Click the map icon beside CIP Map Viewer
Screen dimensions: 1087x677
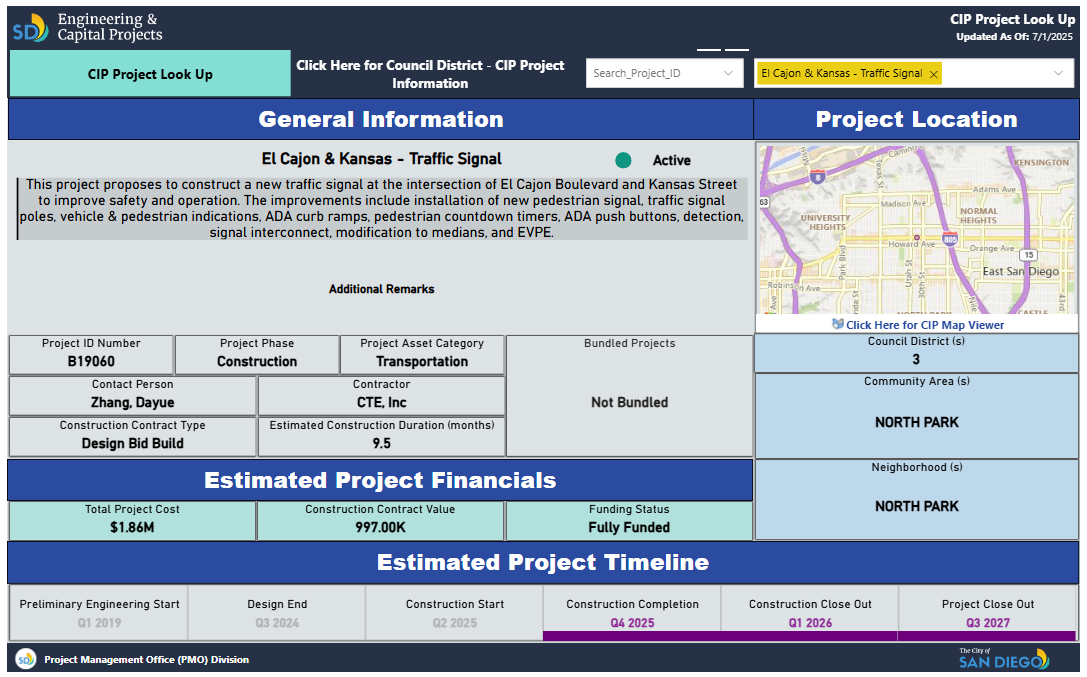tap(838, 324)
